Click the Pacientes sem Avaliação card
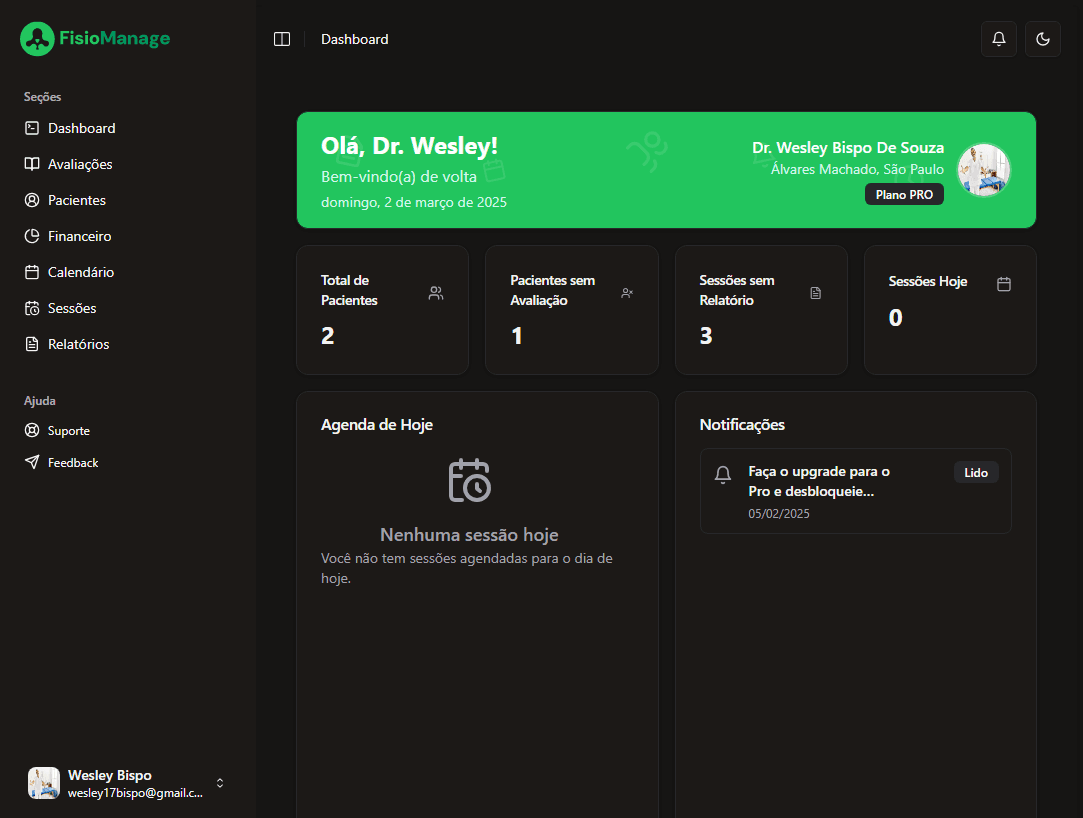This screenshot has width=1083, height=818. [571, 310]
